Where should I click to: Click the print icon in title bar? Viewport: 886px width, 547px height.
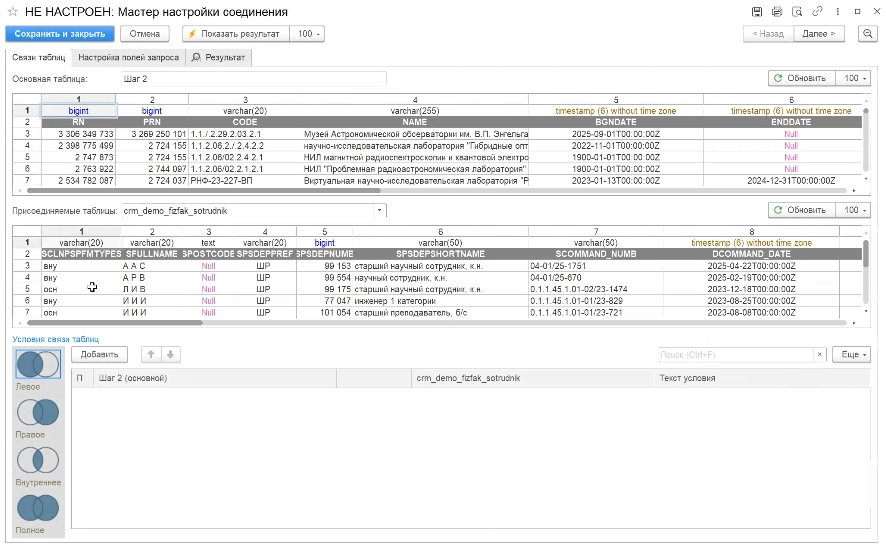point(775,11)
